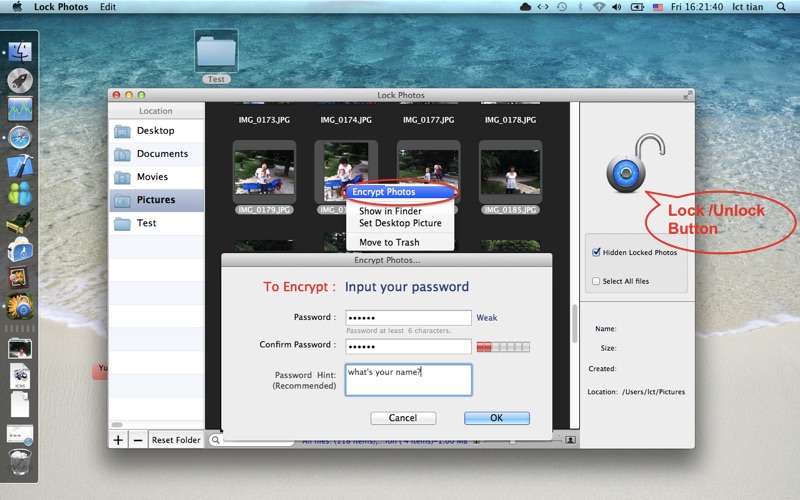Choose Encrypt Photos from context menu
The height and width of the screenshot is (500, 800).
pyautogui.click(x=400, y=192)
